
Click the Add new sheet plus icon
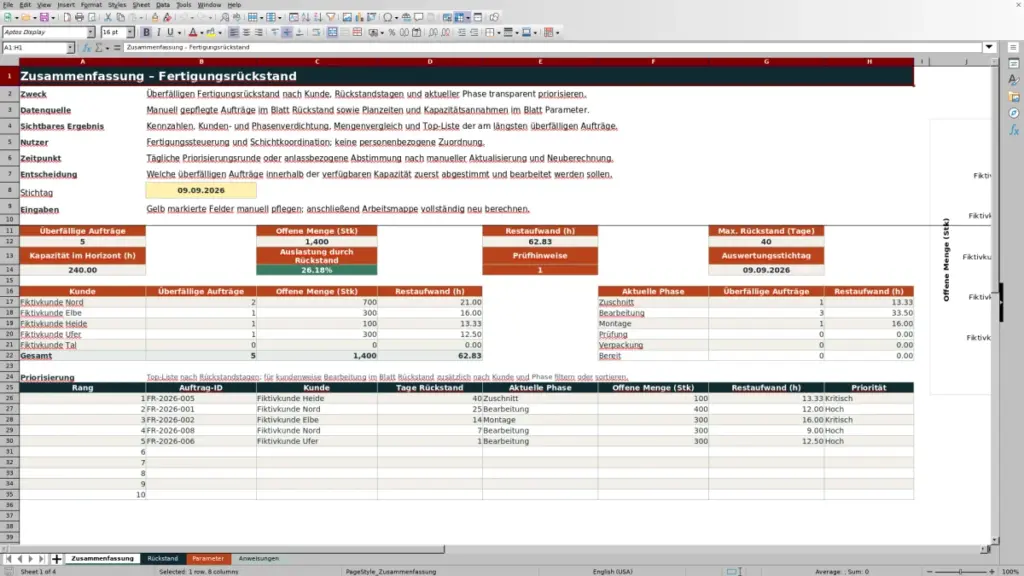click(x=57, y=559)
